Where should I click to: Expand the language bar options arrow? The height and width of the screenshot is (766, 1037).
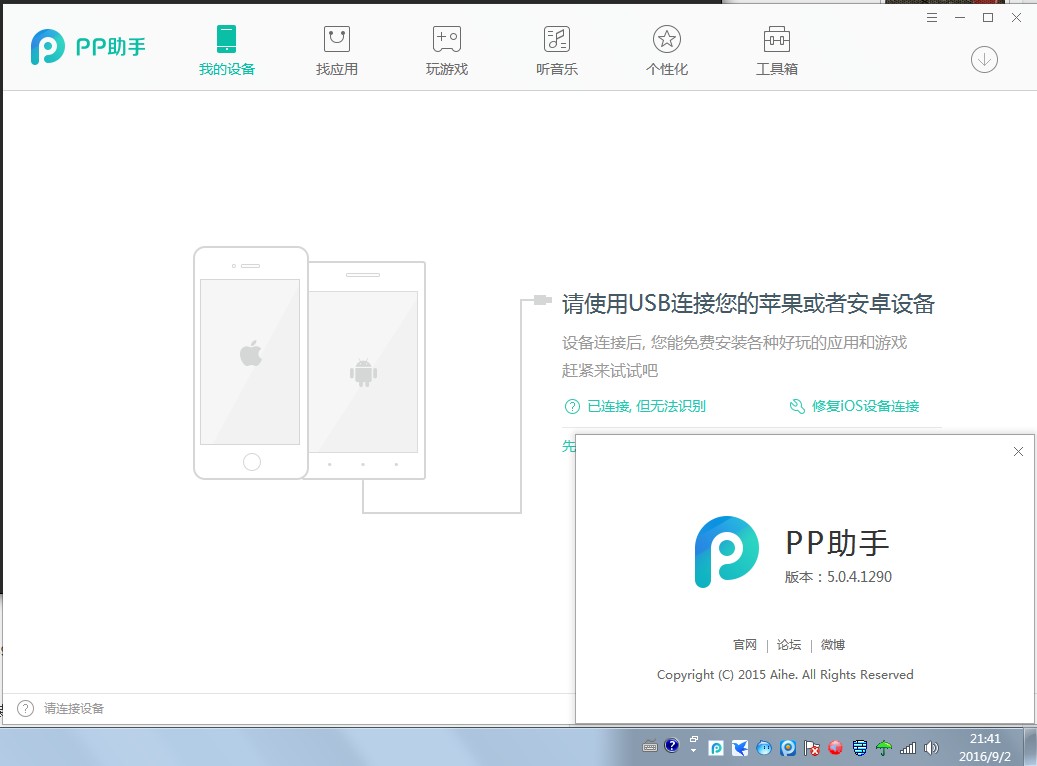[x=693, y=750]
